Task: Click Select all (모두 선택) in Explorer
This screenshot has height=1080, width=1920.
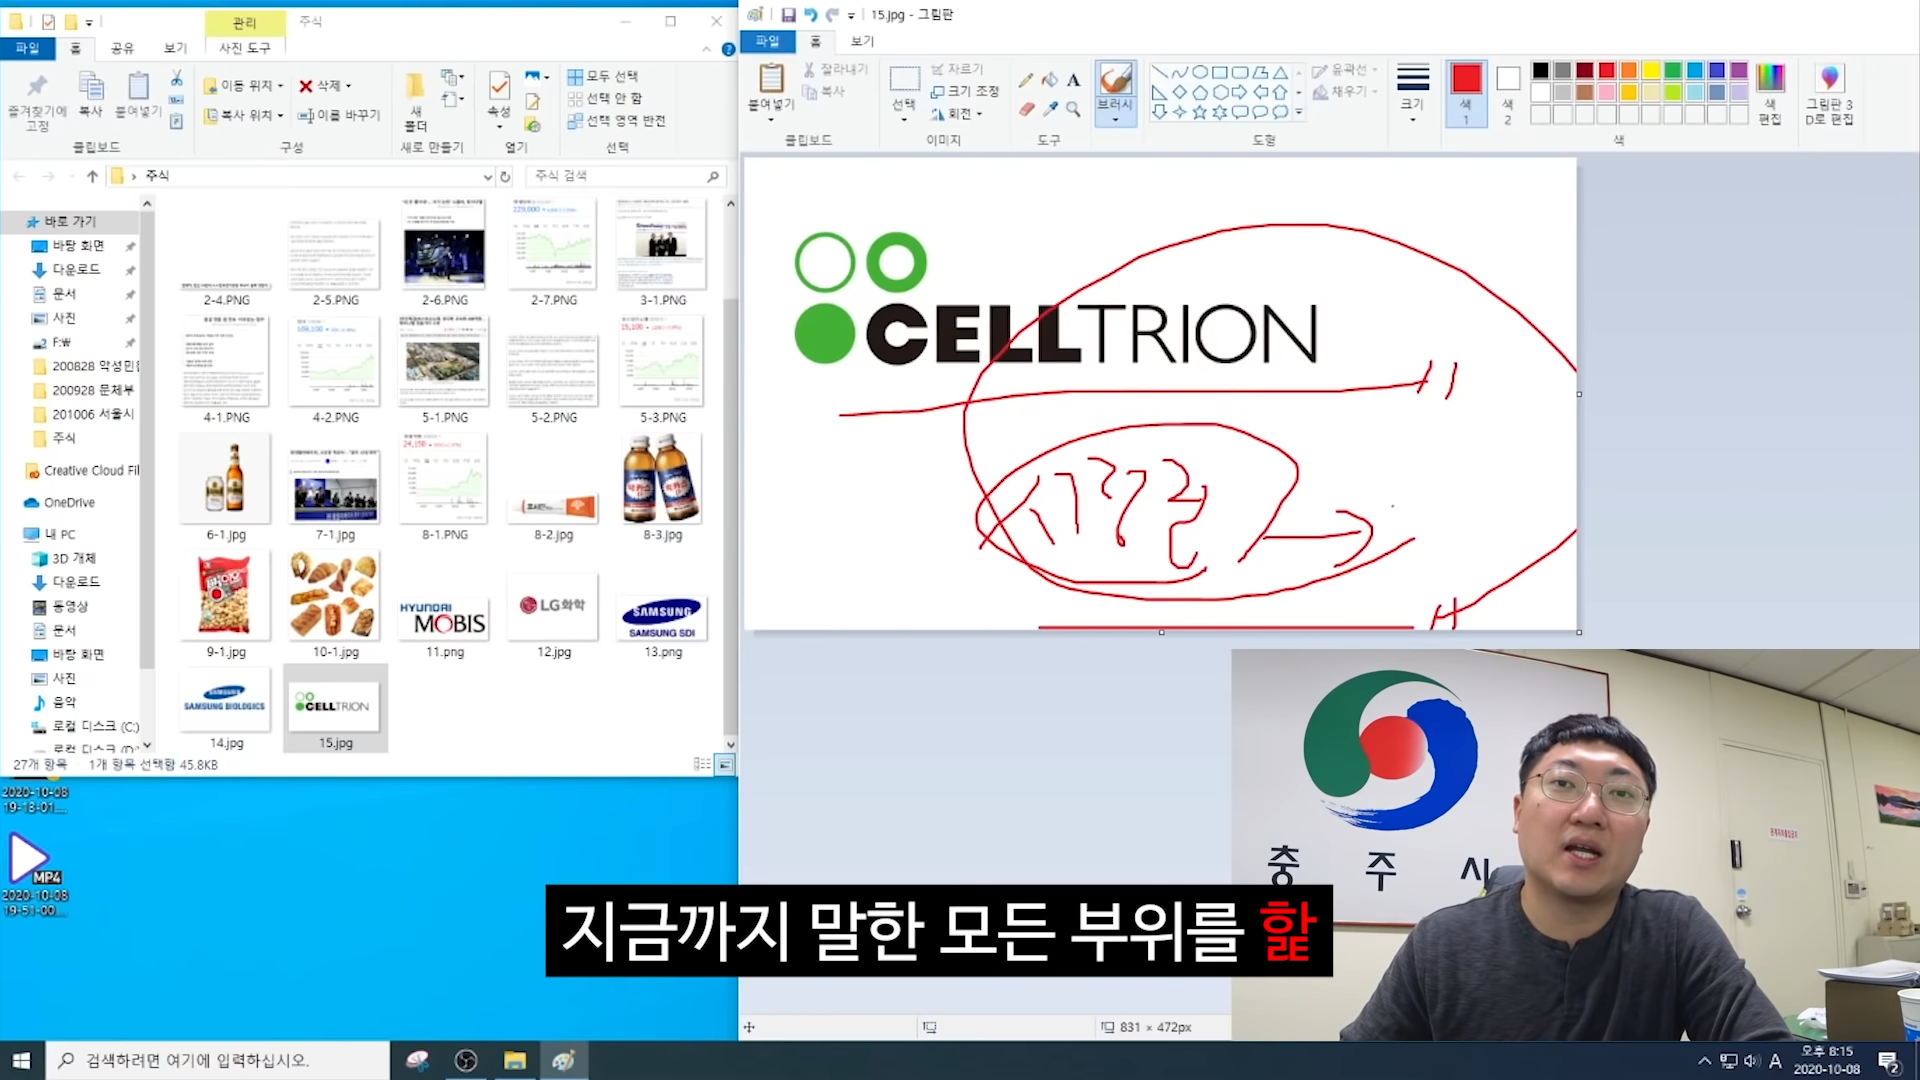Action: 603,76
